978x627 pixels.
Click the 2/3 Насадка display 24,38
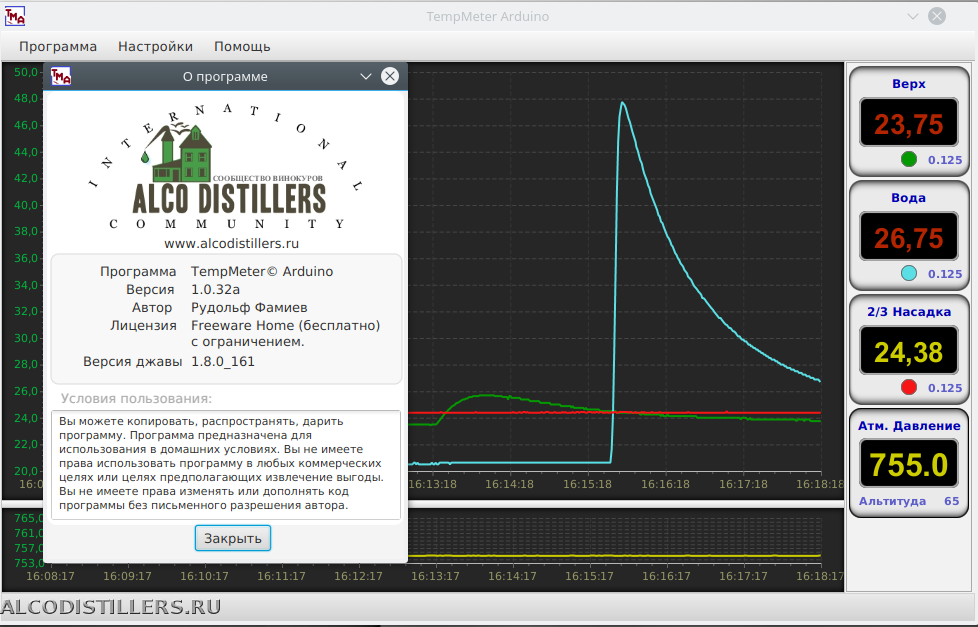click(909, 351)
